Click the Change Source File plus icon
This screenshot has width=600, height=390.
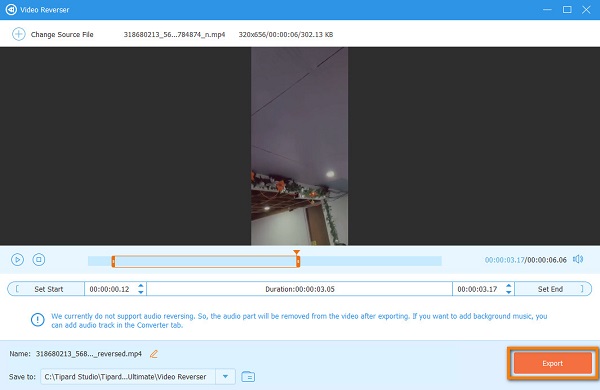pyautogui.click(x=18, y=34)
